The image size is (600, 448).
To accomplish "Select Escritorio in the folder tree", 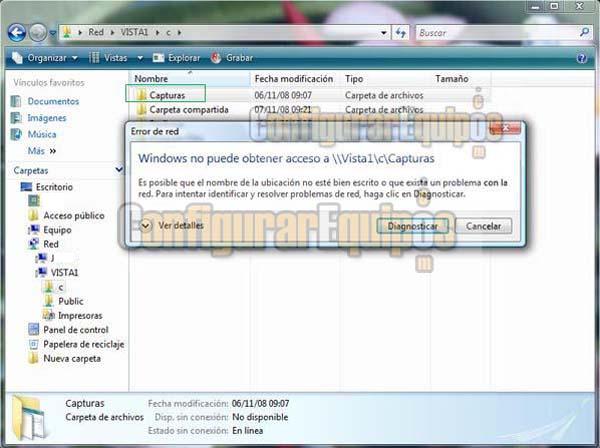I will click(54, 187).
